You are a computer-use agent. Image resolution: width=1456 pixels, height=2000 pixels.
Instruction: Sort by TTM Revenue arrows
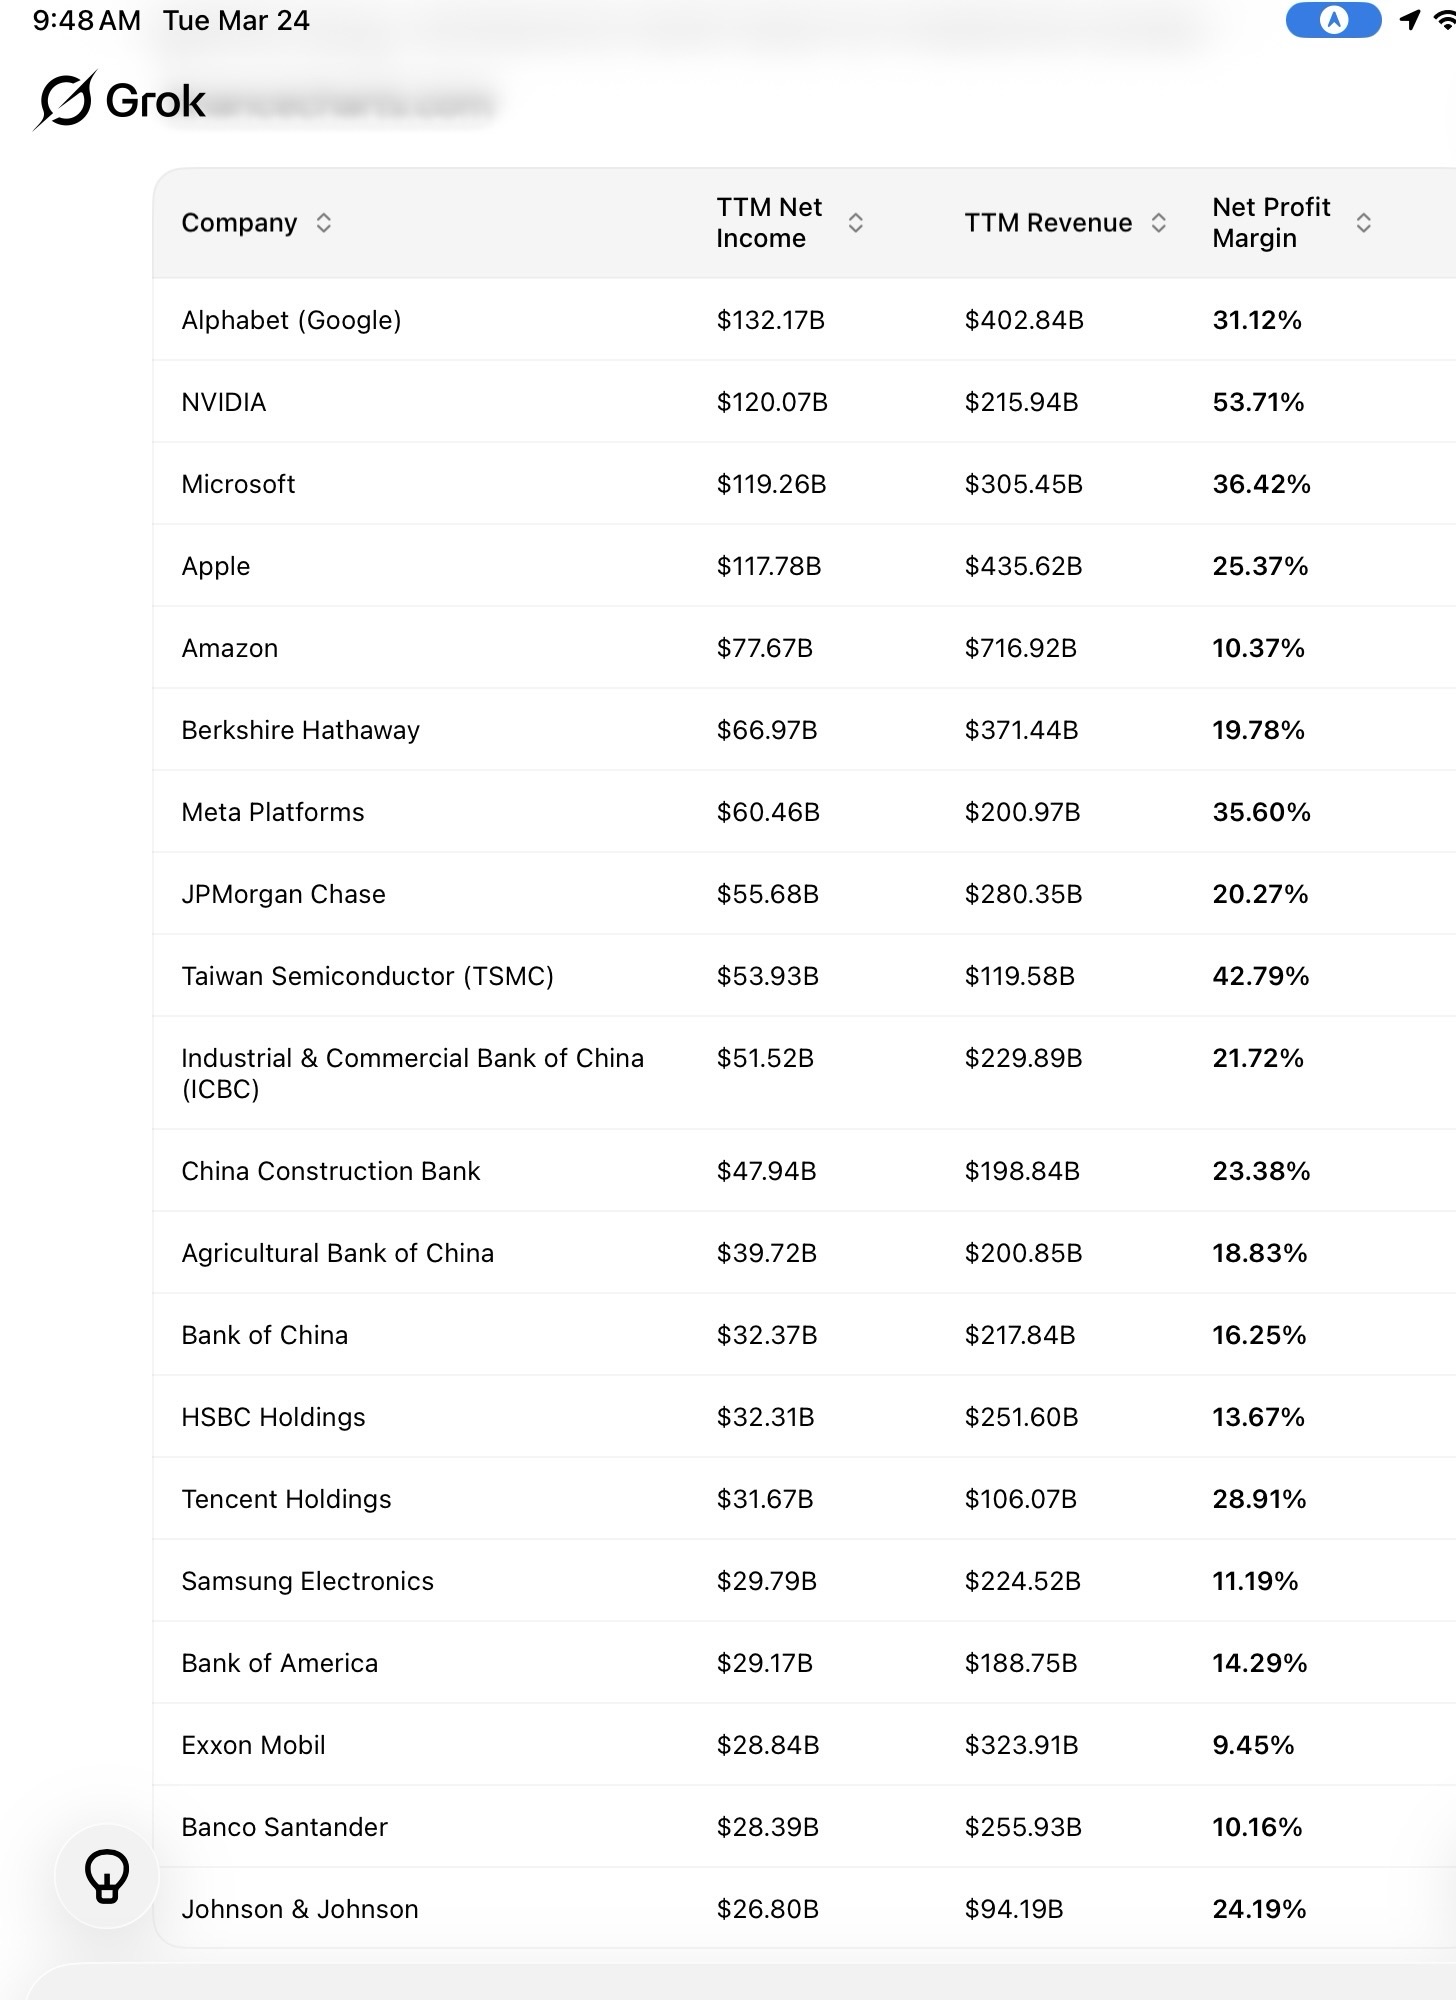[x=1158, y=223]
